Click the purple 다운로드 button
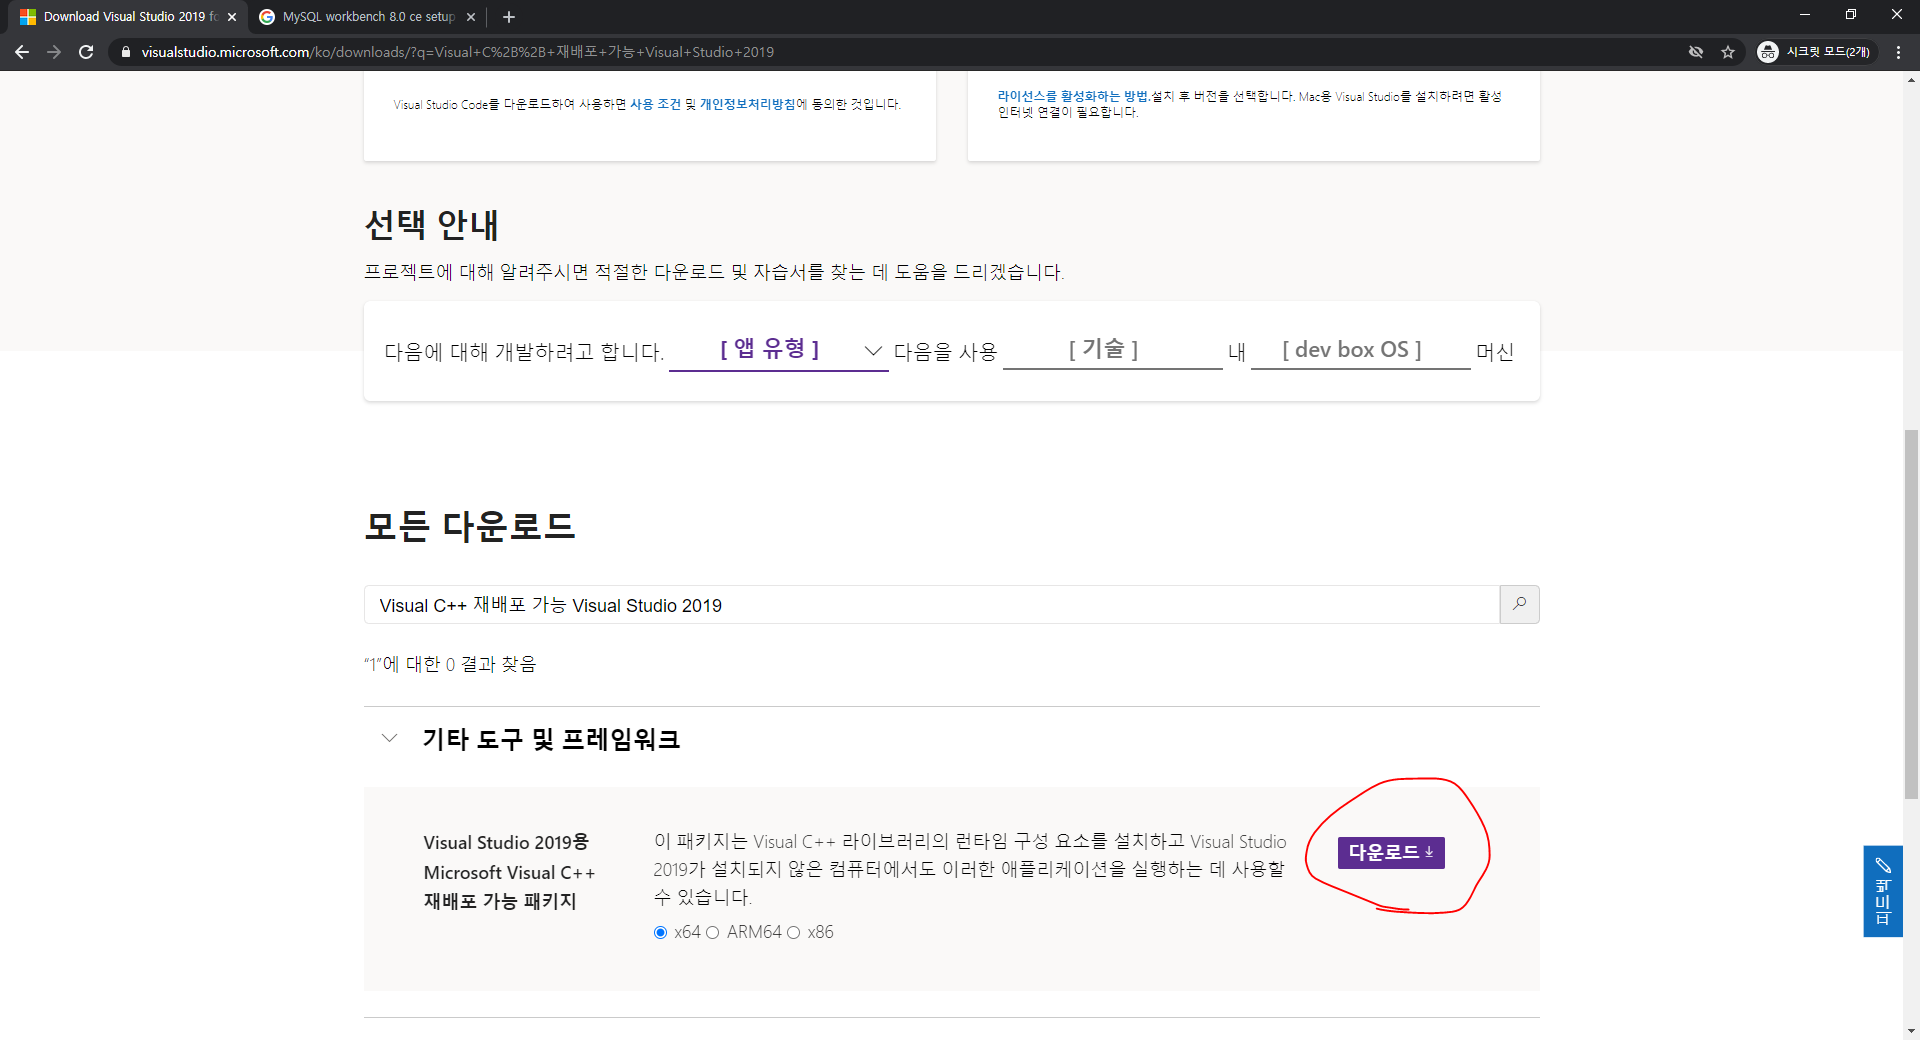The height and width of the screenshot is (1040, 1920). [1391, 852]
